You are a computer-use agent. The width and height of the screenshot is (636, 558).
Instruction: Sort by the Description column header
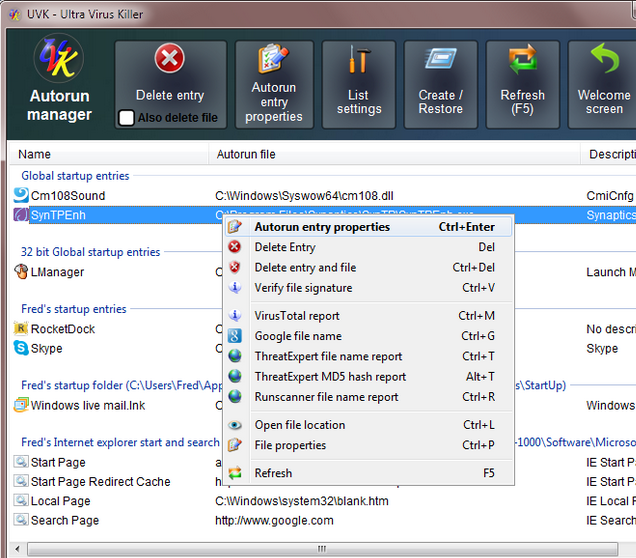click(608, 154)
